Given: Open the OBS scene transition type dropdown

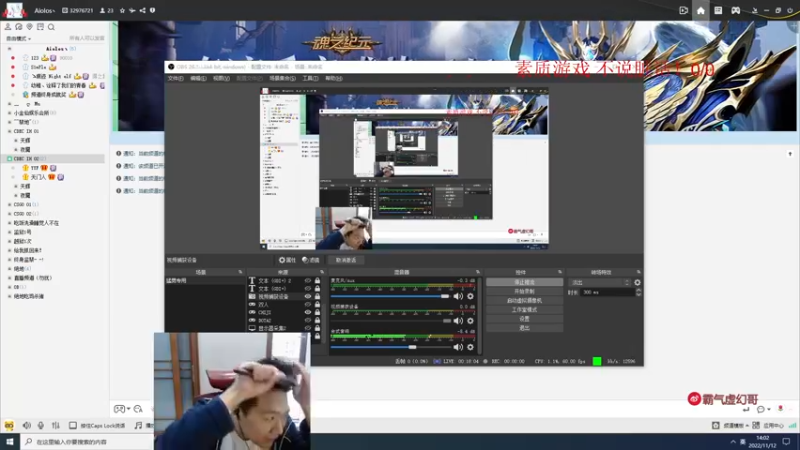Looking at the screenshot, I should pyautogui.click(x=600, y=282).
